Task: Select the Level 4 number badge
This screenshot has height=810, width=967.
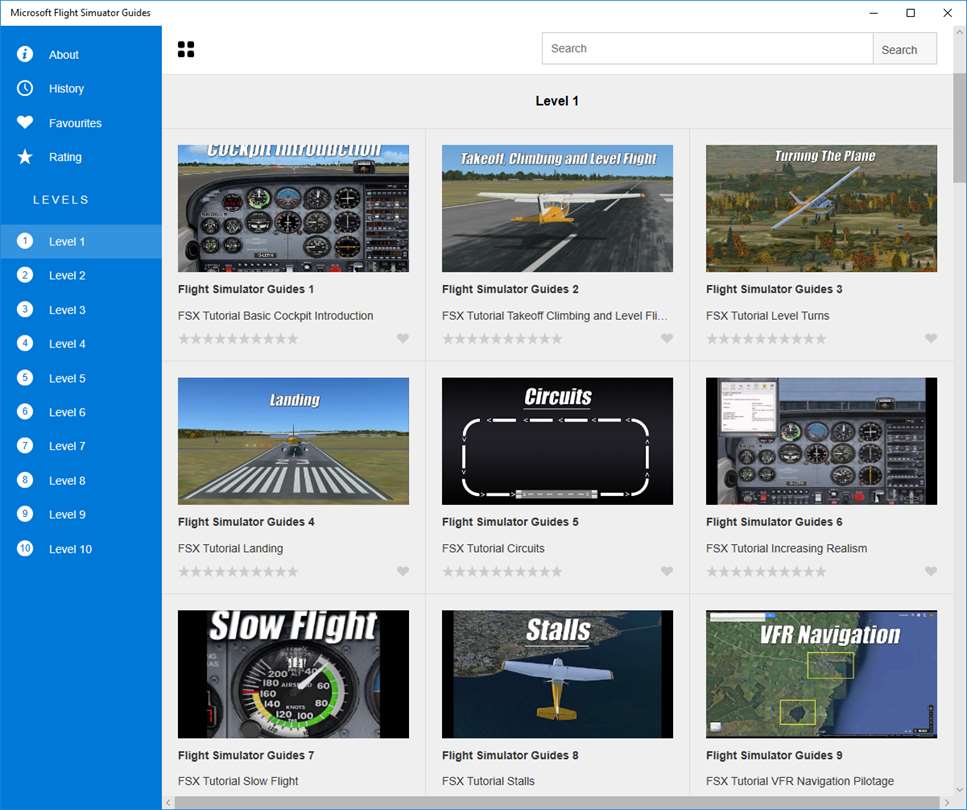Action: 25,344
